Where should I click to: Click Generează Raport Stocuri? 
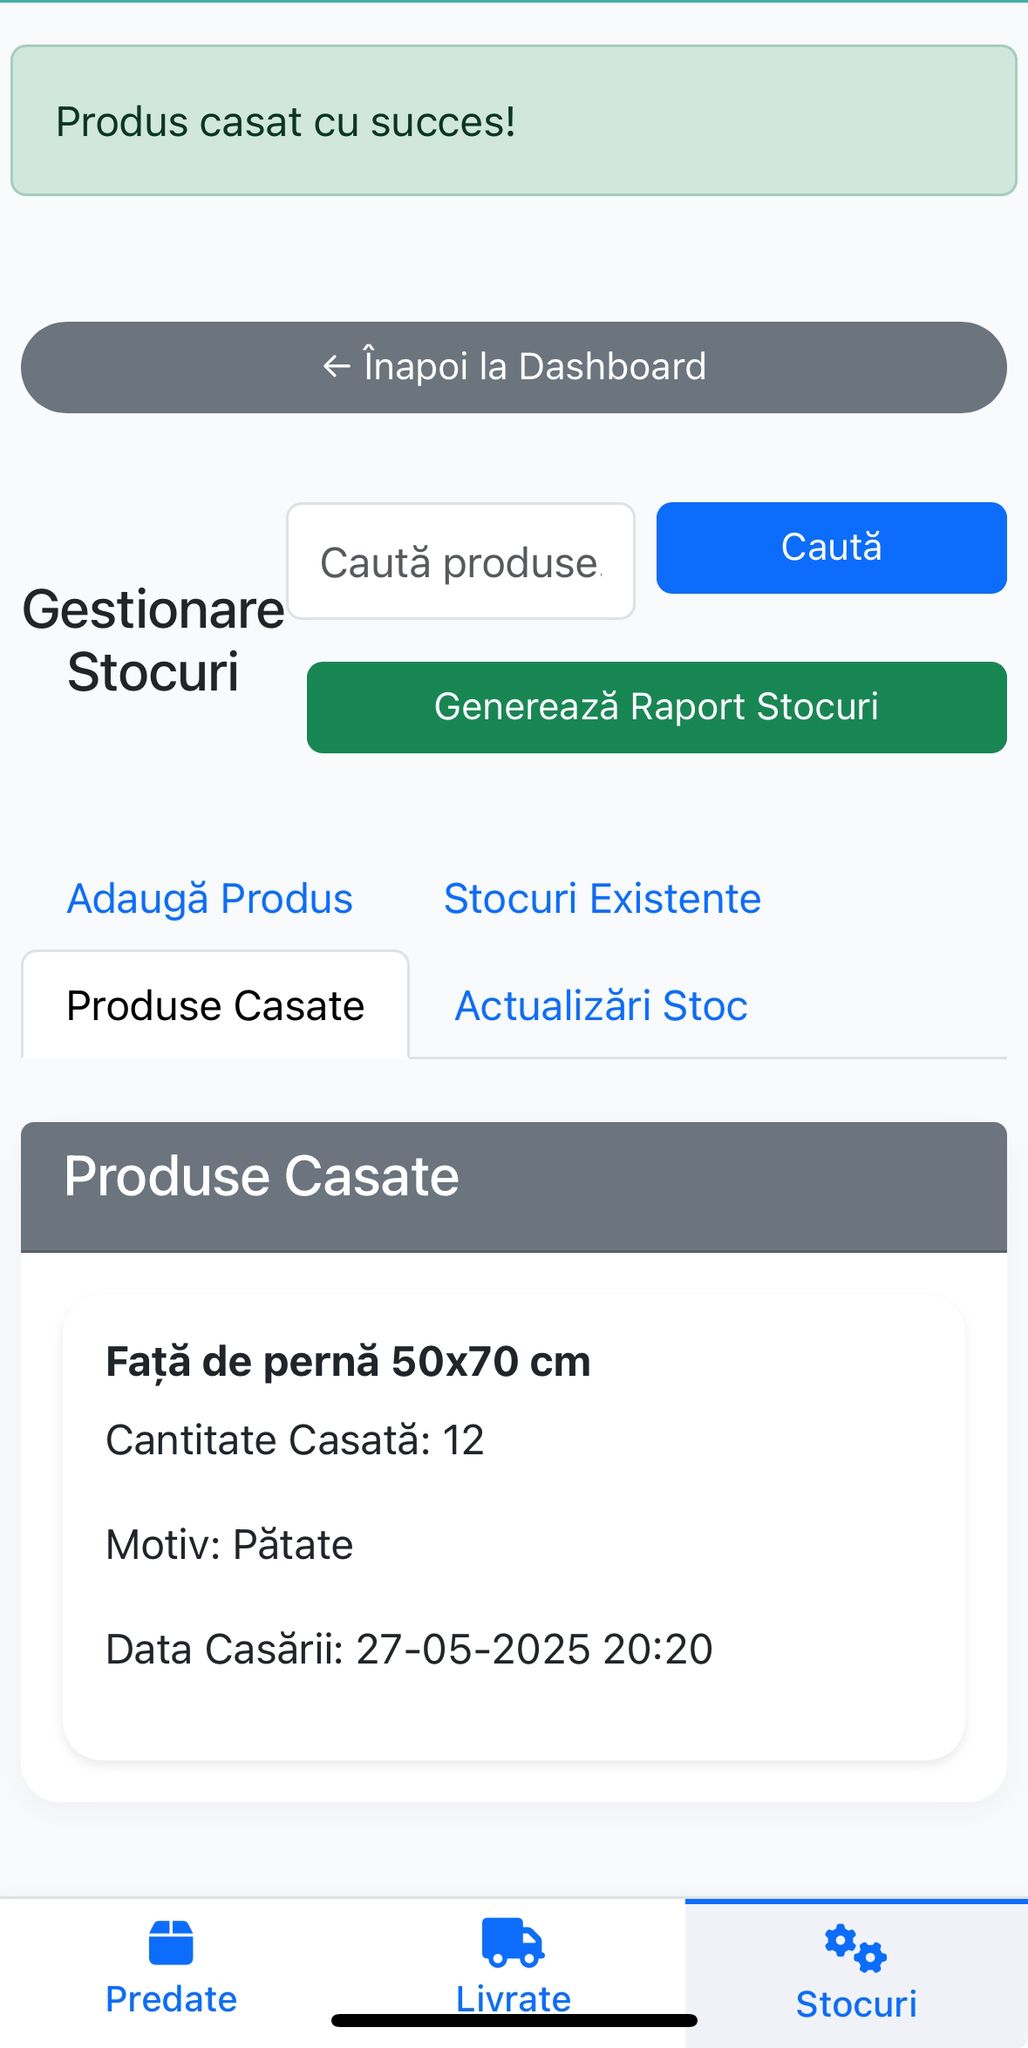656,707
